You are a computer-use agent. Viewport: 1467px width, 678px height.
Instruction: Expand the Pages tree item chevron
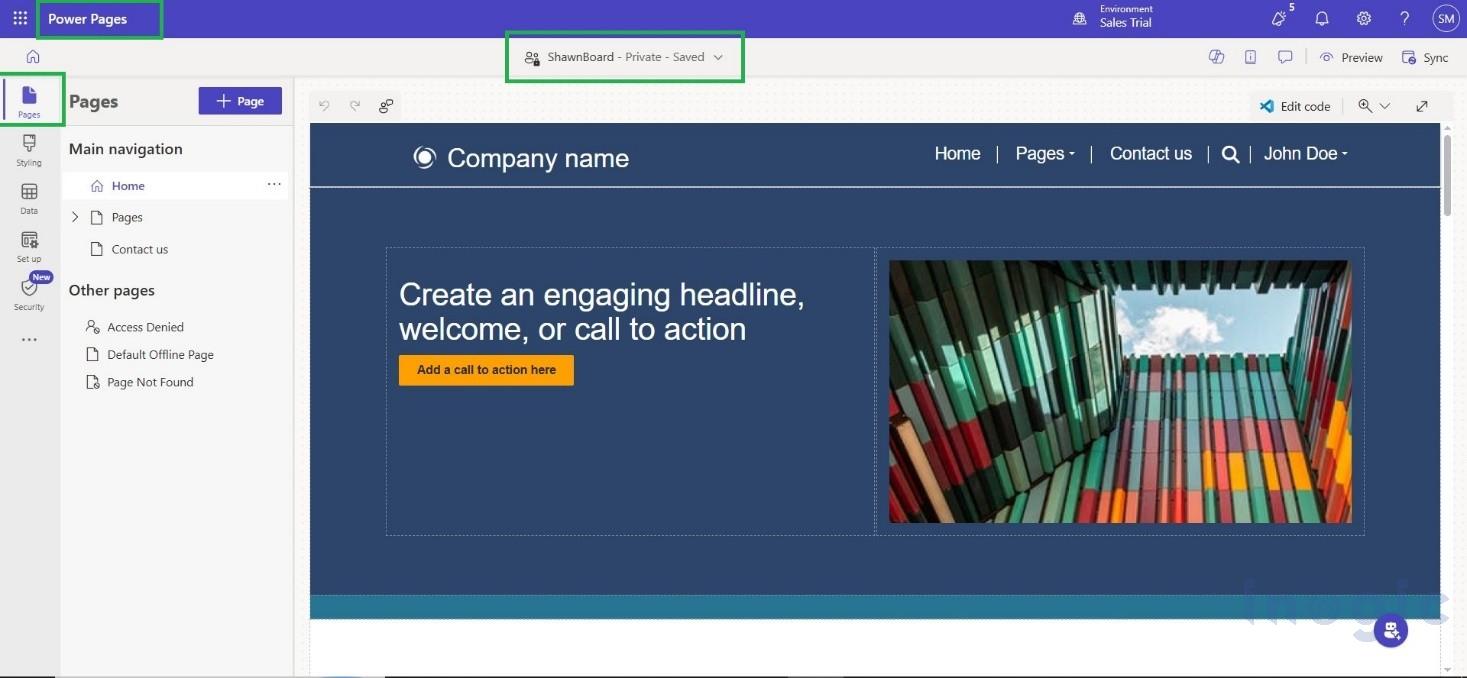[x=75, y=217]
